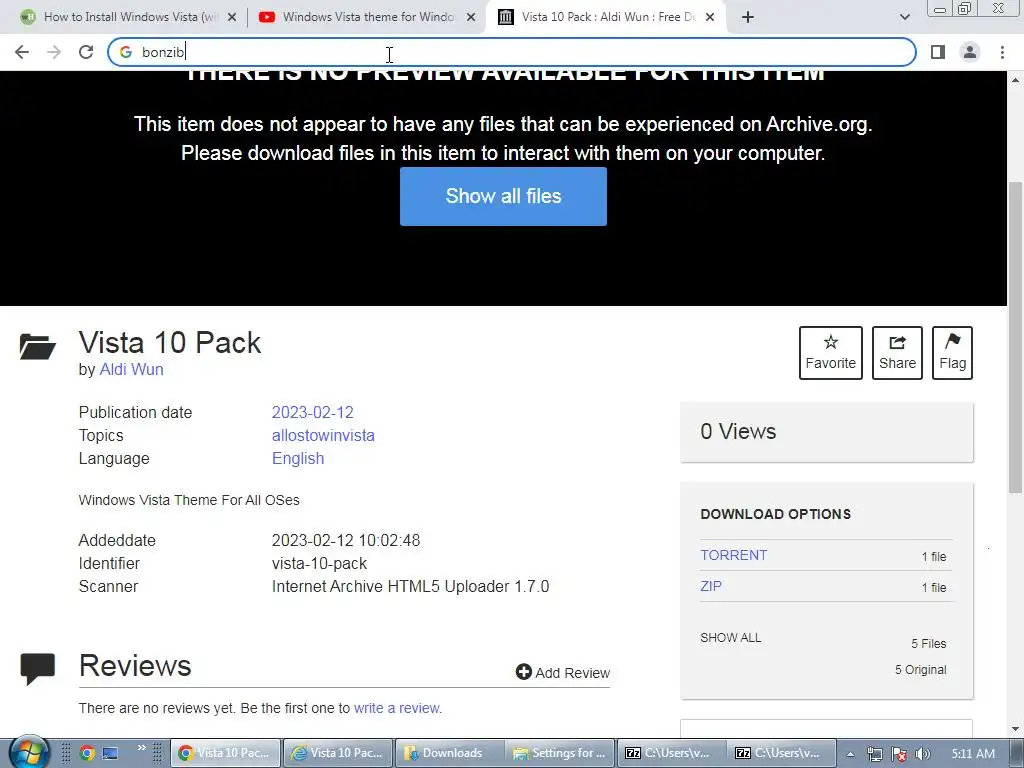Click the Reviews speech bubble icon
Image resolution: width=1024 pixels, height=768 pixels.
coord(37,668)
